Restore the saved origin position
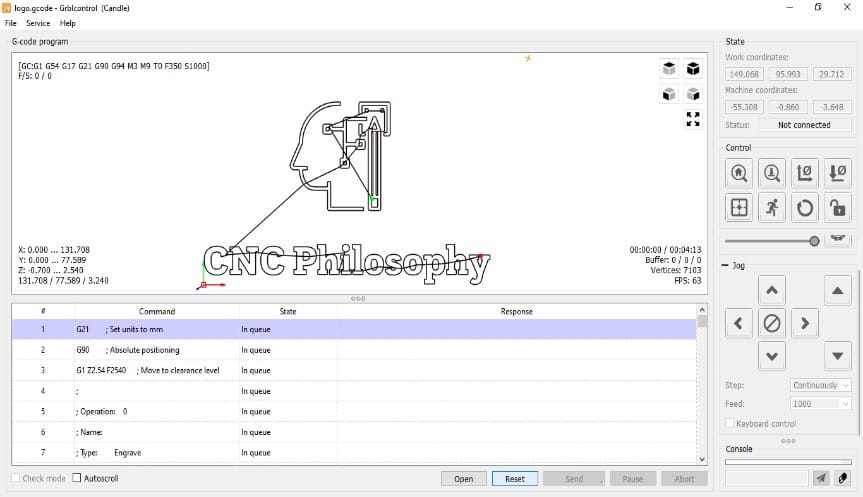This screenshot has height=497, width=863. (739, 207)
